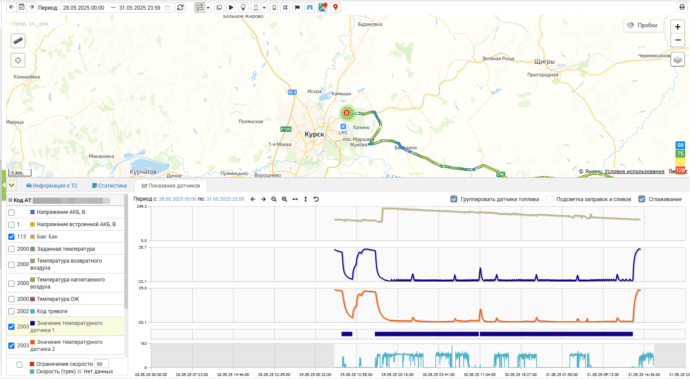Open the map layers selector
Viewport: 690px width, 379px height.
pyautogui.click(x=678, y=59)
